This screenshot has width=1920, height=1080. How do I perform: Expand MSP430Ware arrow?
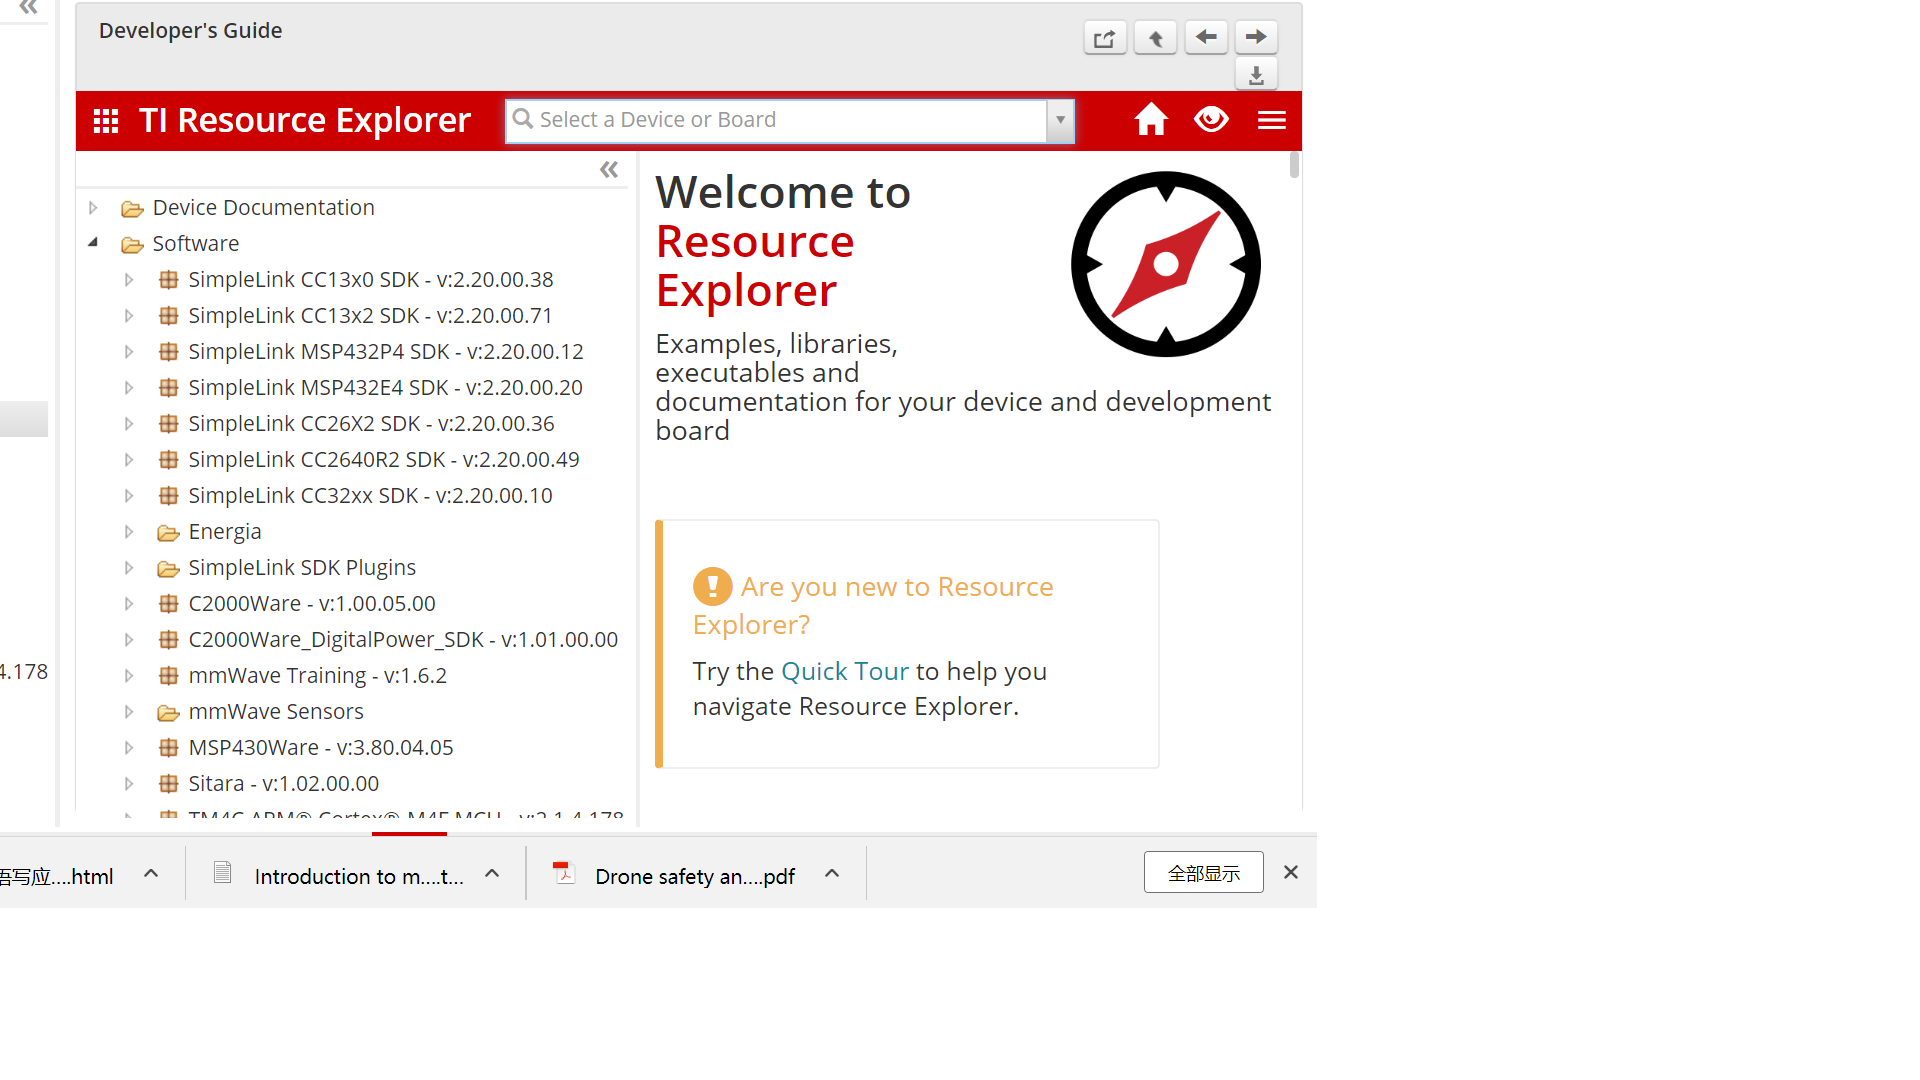129,748
